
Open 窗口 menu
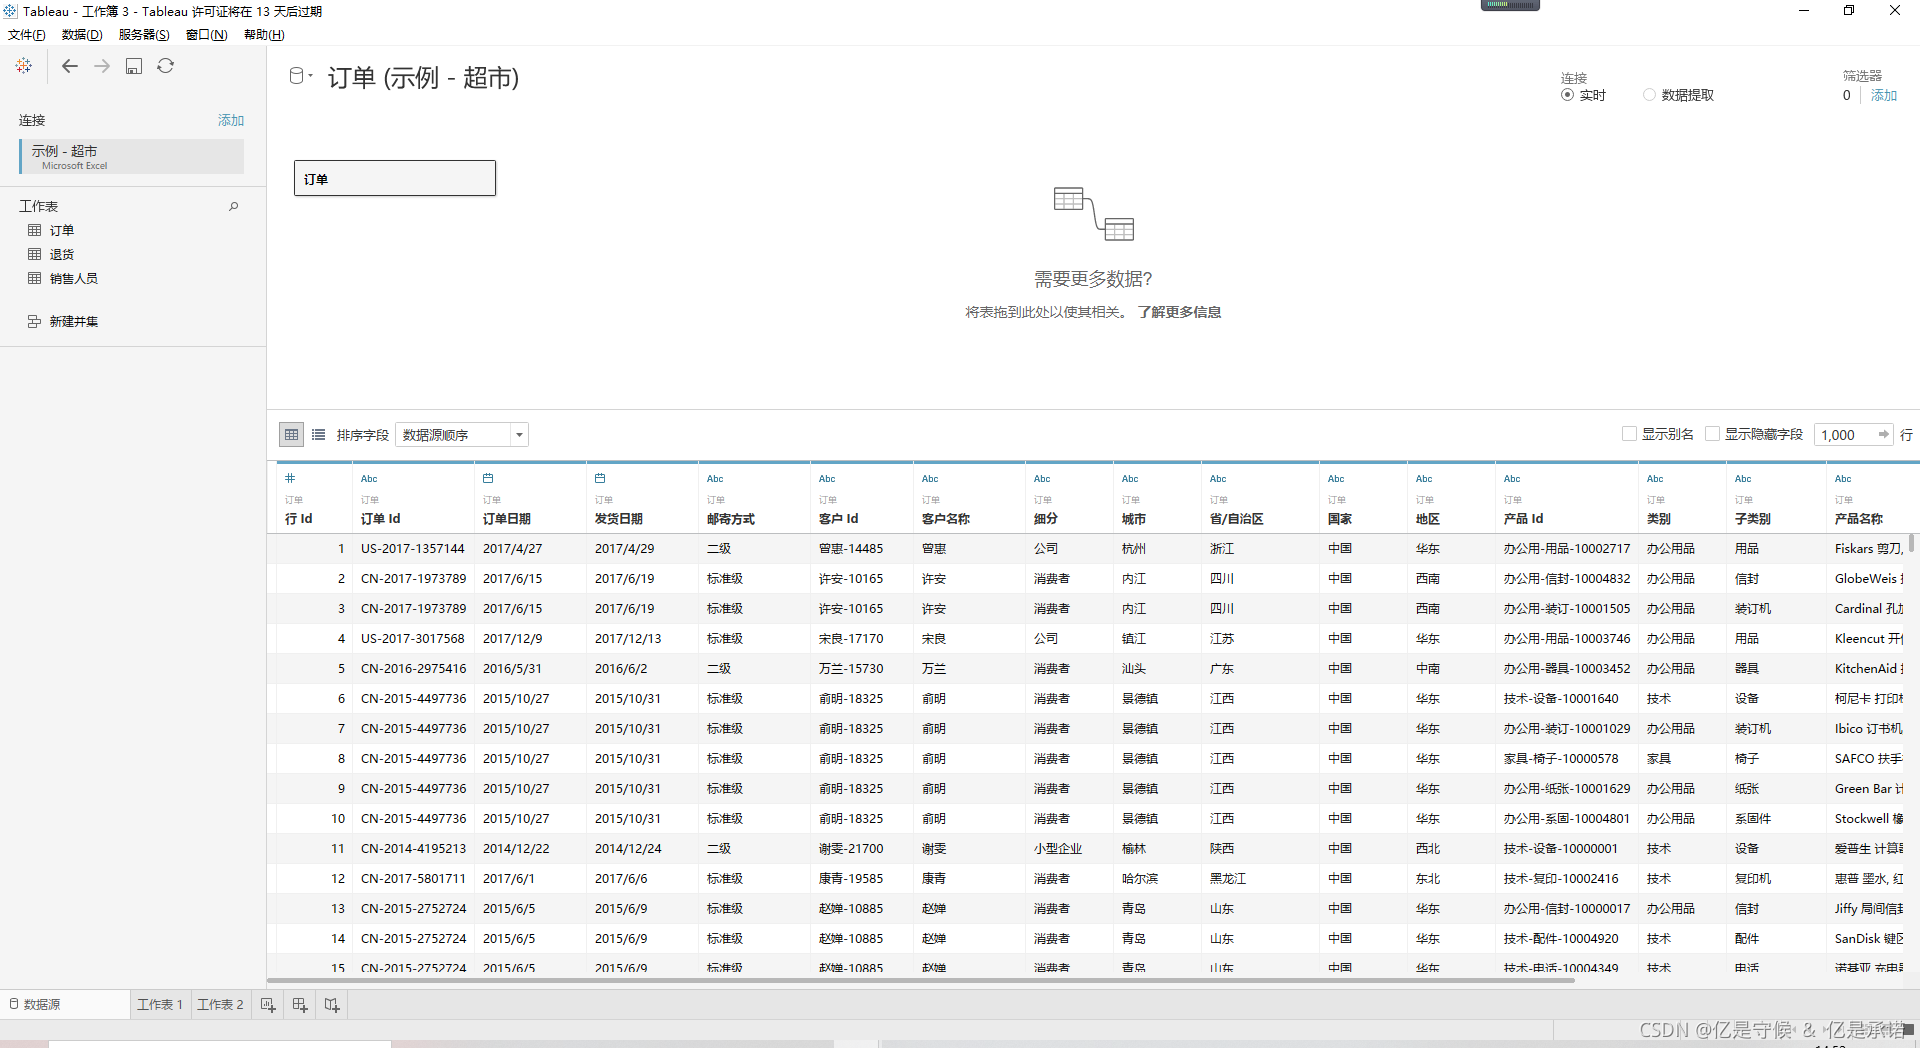coord(207,35)
